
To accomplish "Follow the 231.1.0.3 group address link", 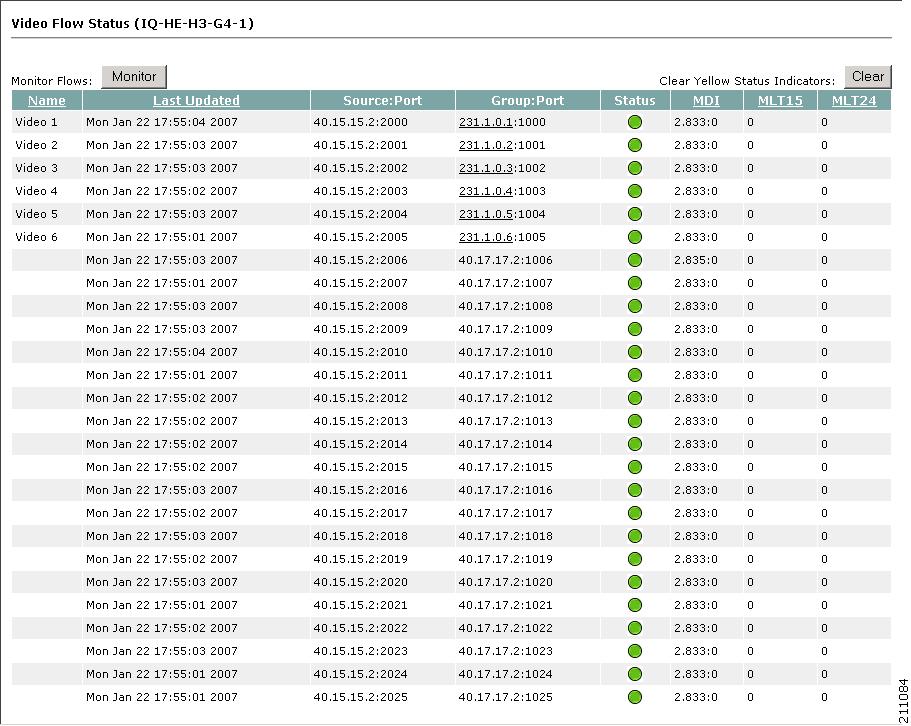I will [487, 168].
